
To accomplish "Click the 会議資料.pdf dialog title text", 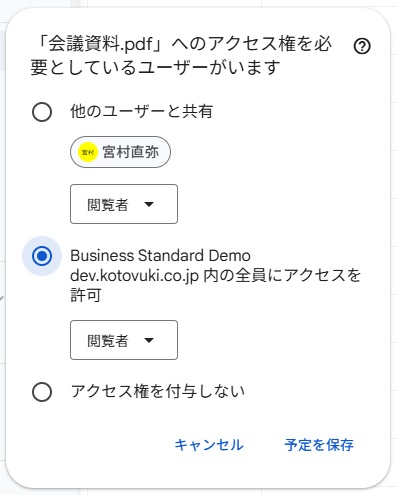I will click(x=181, y=55).
